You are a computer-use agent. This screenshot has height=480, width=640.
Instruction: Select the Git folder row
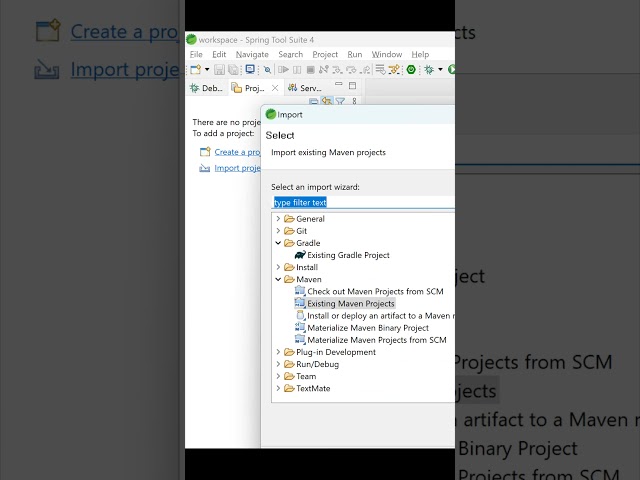click(x=296, y=231)
